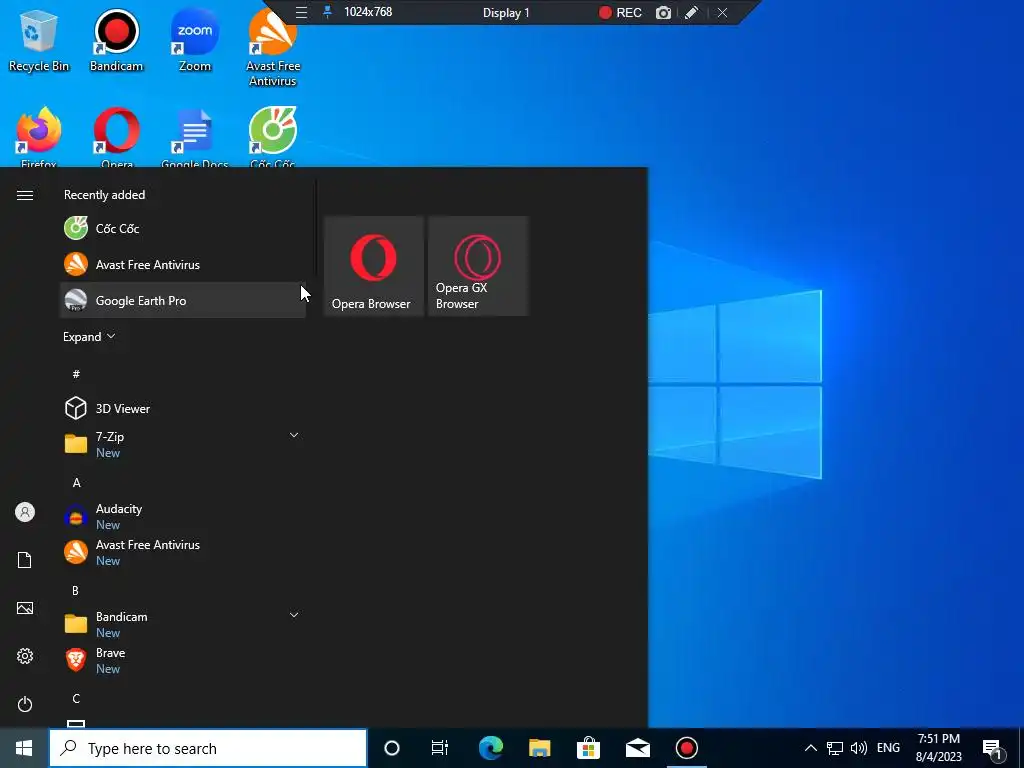Open the 7-Zip folder entry
The height and width of the screenshot is (768, 1024).
tap(183, 444)
